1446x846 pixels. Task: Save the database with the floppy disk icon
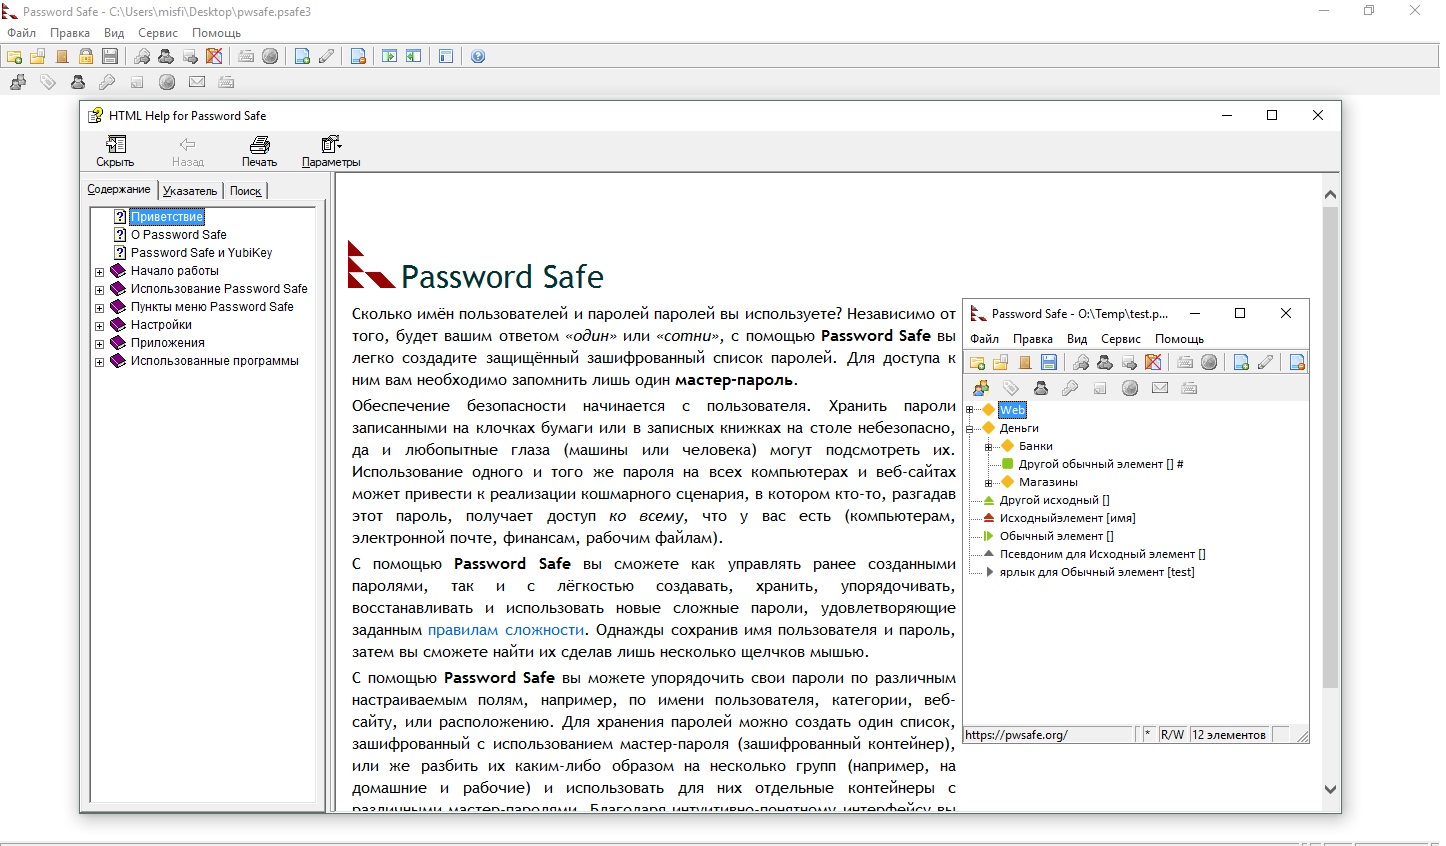click(x=110, y=57)
